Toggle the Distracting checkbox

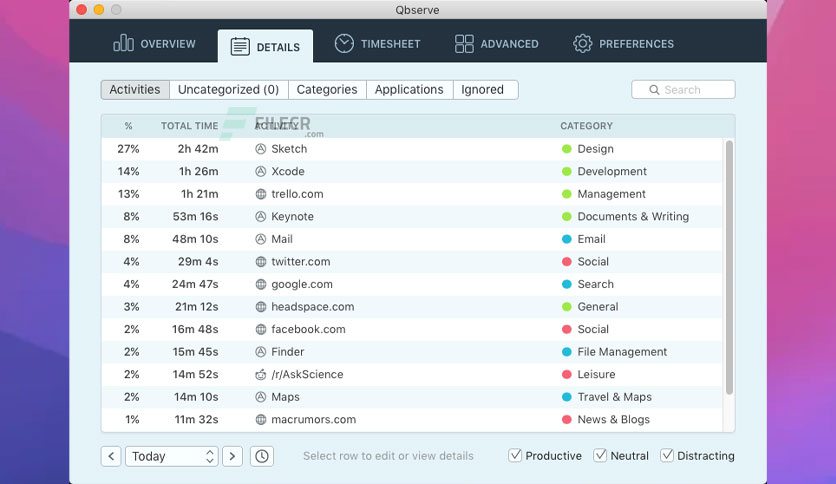pyautogui.click(x=666, y=455)
